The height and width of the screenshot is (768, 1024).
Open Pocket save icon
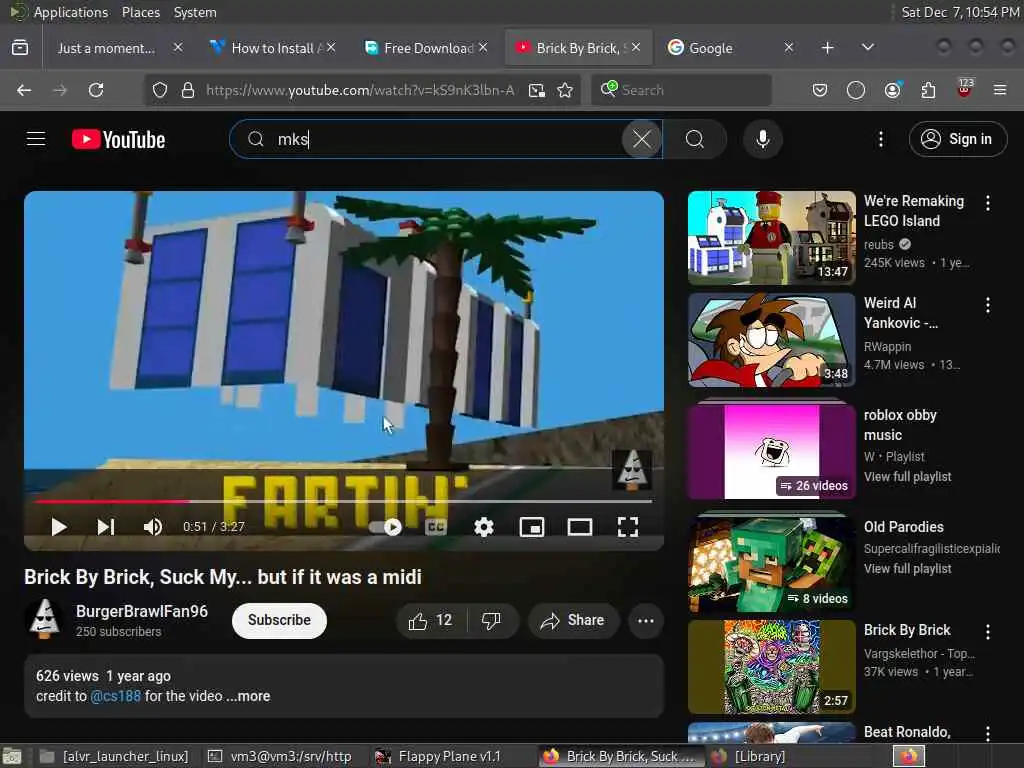820,90
